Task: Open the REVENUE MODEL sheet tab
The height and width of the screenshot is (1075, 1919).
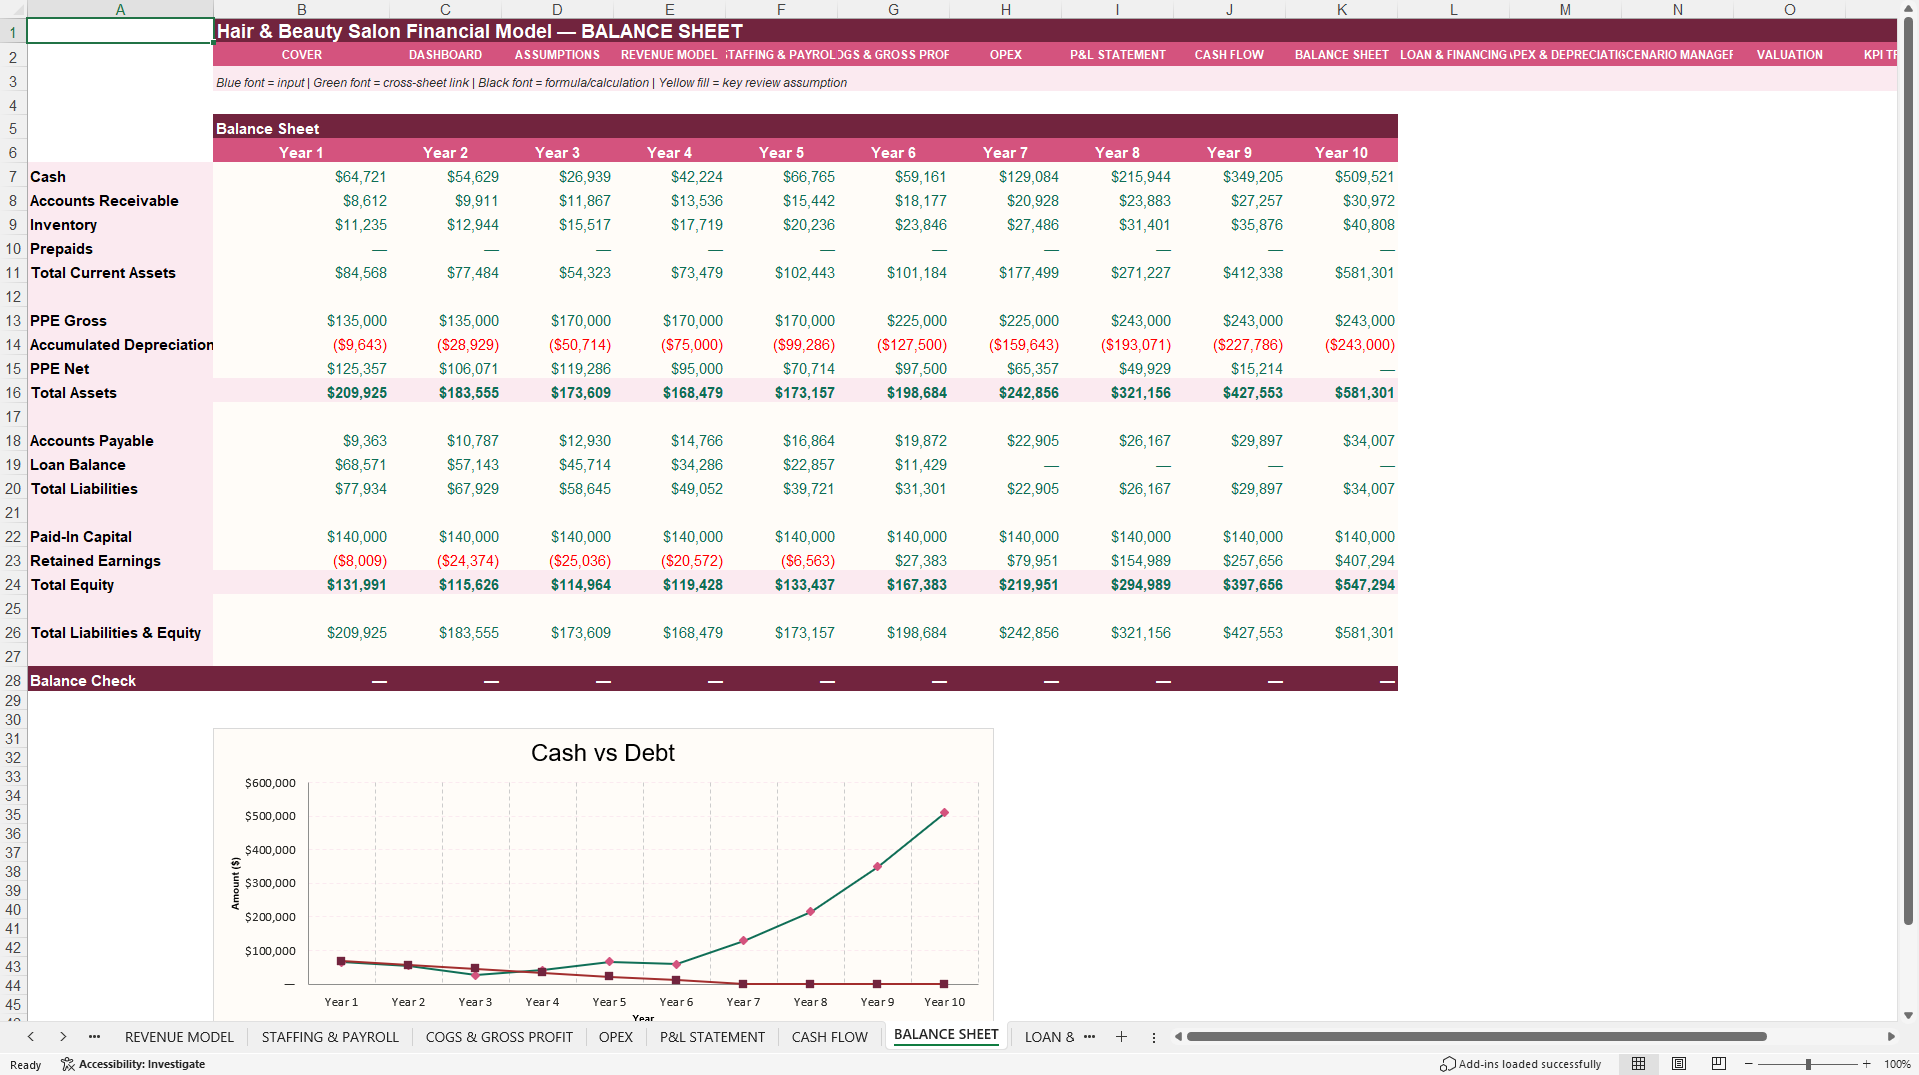Action: [179, 1037]
